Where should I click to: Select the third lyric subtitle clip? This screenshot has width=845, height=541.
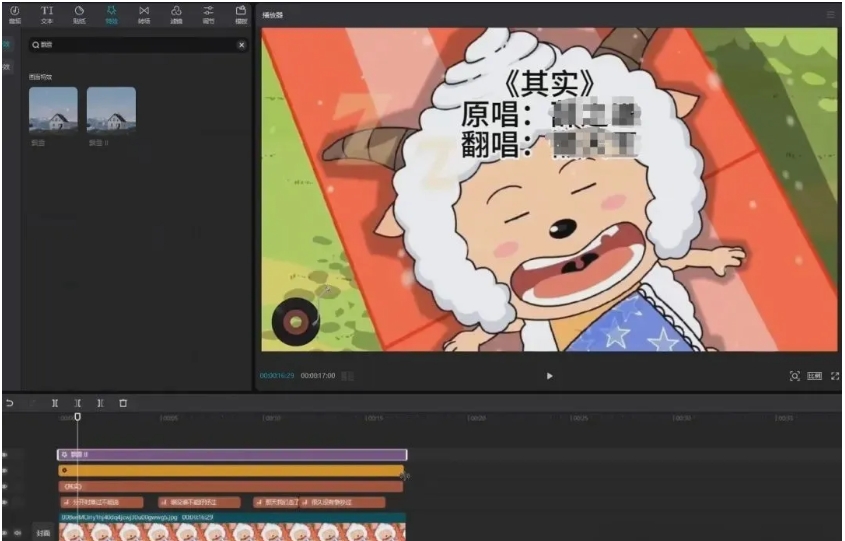pyautogui.click(x=275, y=502)
